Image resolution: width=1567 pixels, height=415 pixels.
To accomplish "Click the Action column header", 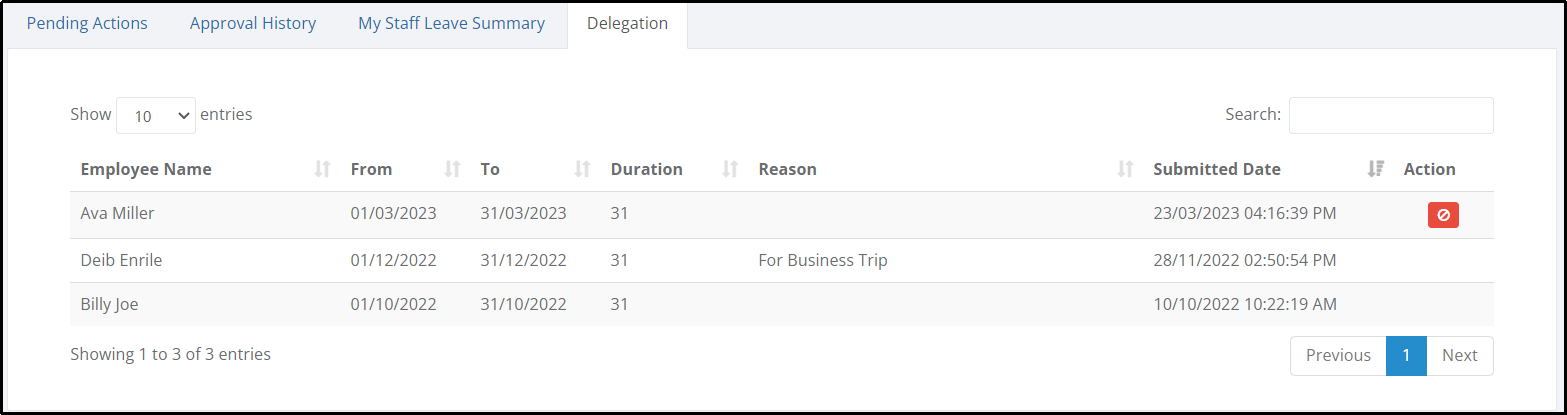I will (1429, 169).
